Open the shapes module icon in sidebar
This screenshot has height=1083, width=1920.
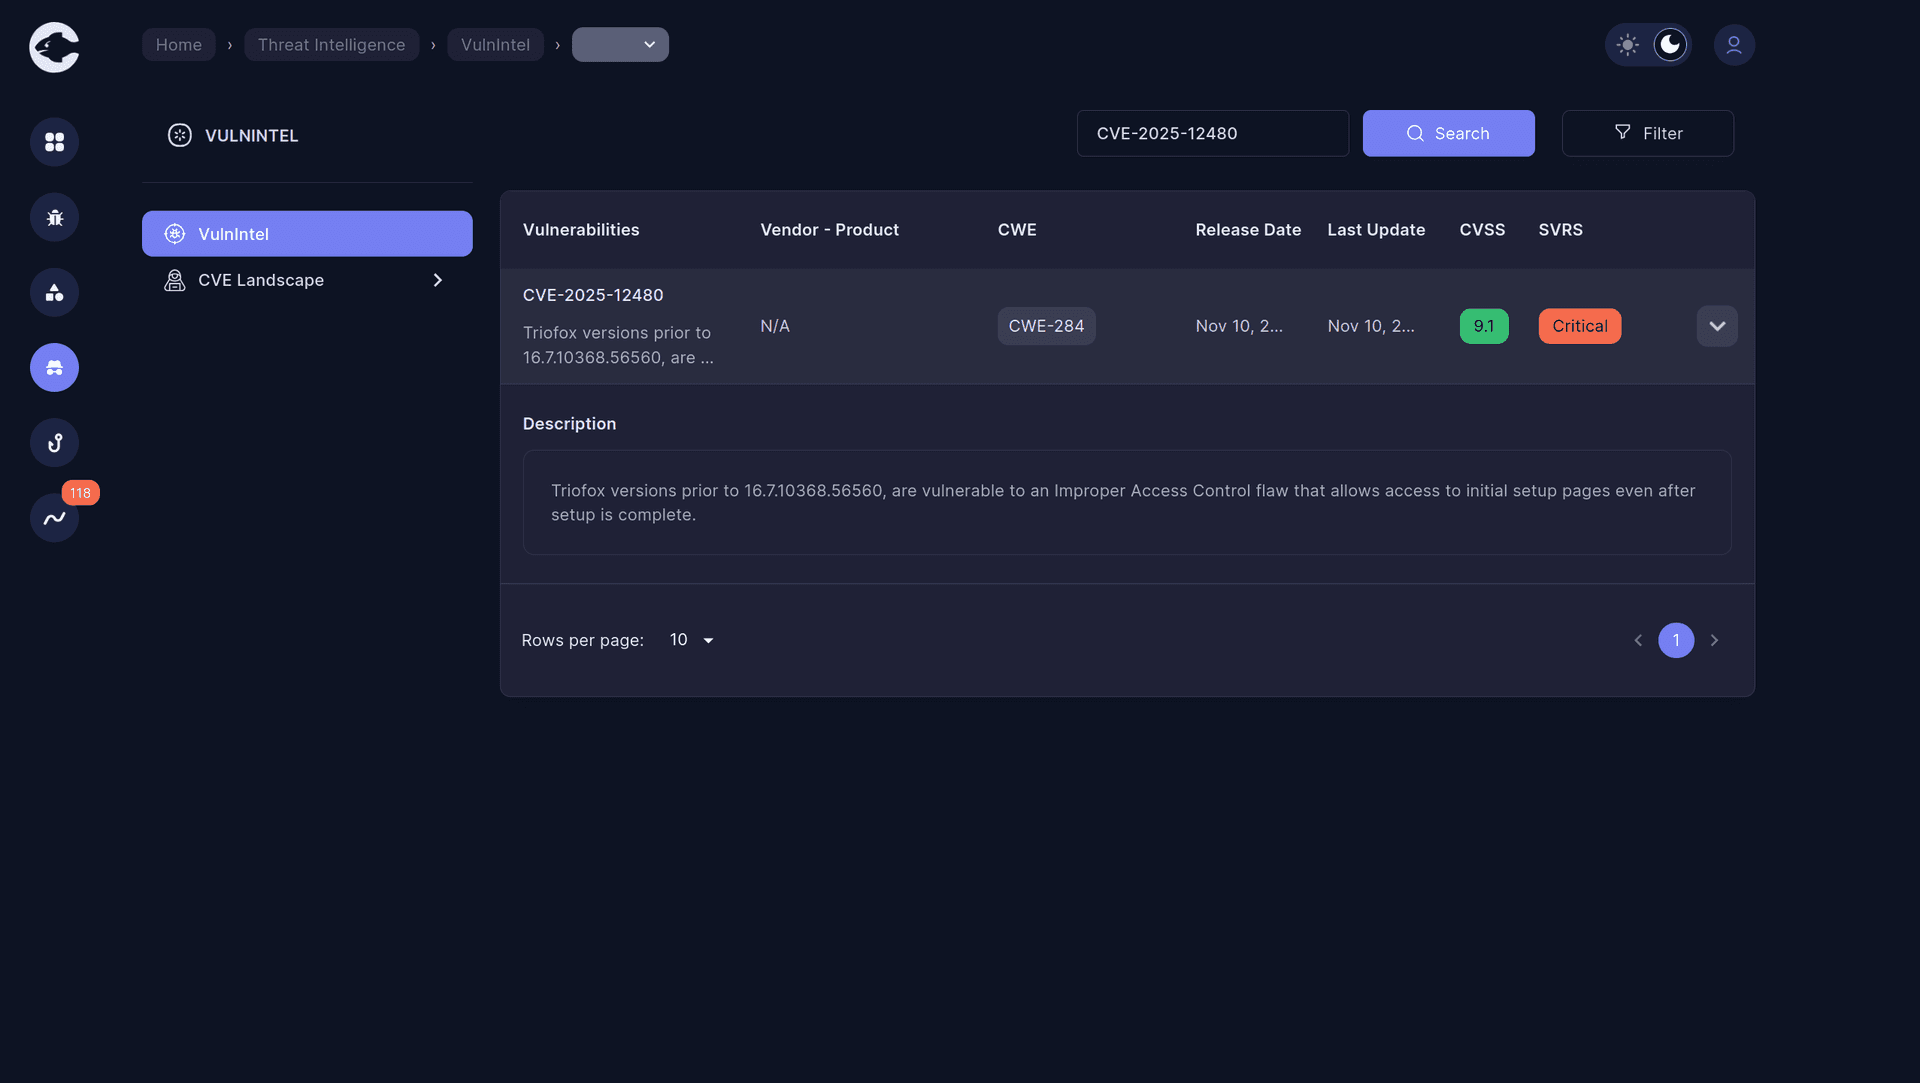click(x=54, y=292)
